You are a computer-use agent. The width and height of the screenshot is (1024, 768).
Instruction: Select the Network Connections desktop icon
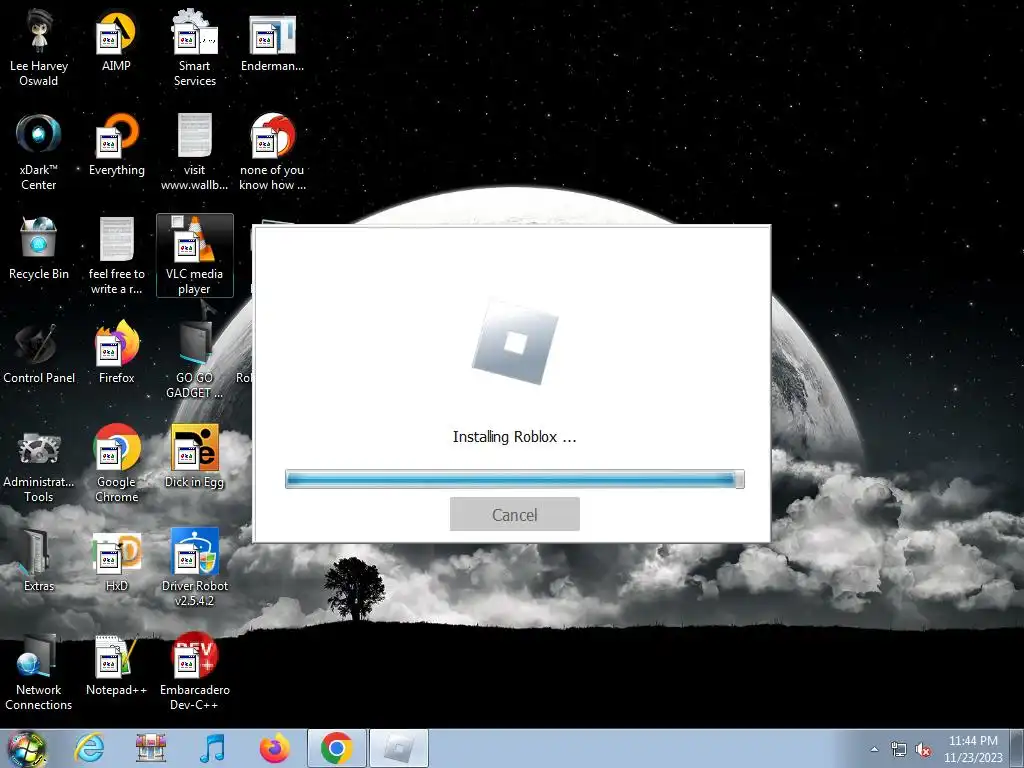(39, 671)
